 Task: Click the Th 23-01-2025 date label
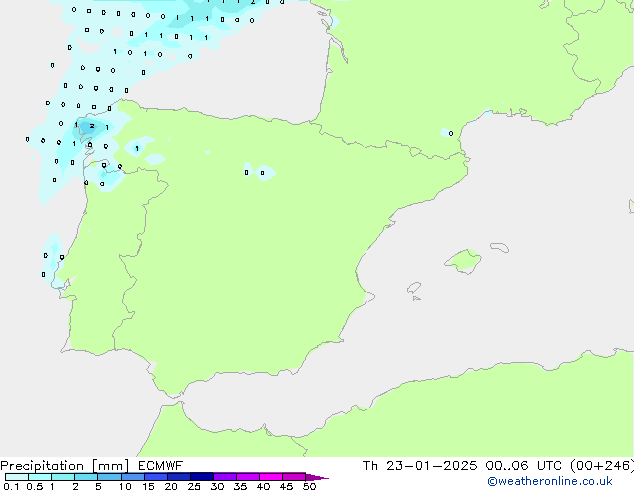click(419, 466)
